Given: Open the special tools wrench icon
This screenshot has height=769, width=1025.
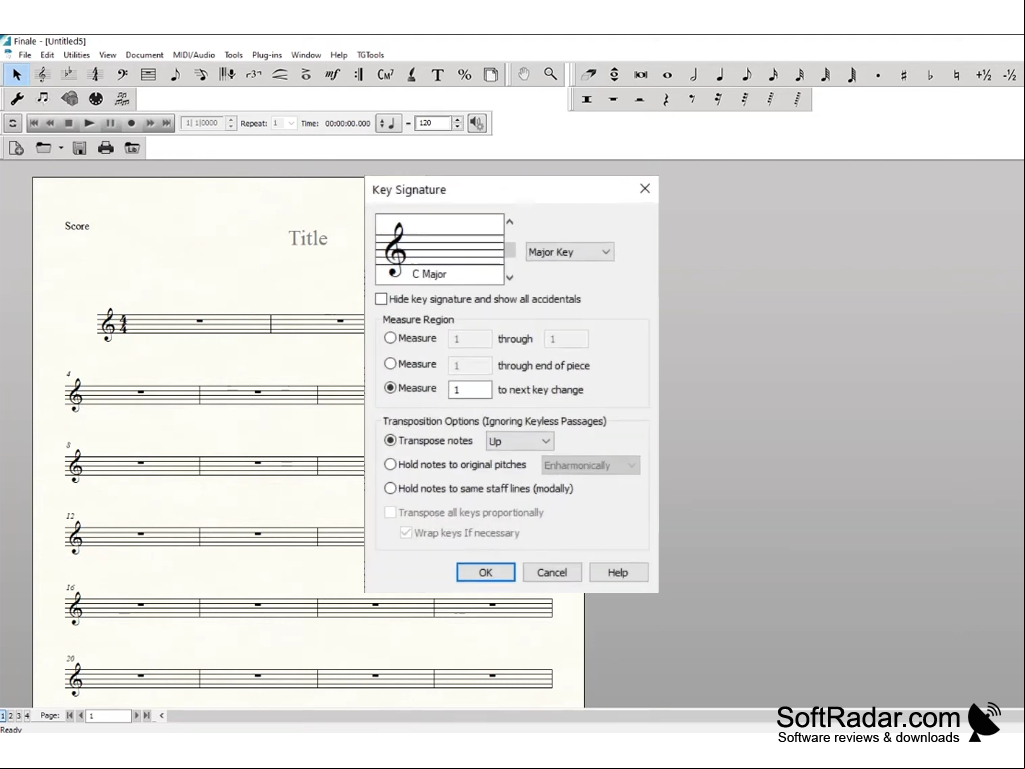Looking at the screenshot, I should [16, 99].
